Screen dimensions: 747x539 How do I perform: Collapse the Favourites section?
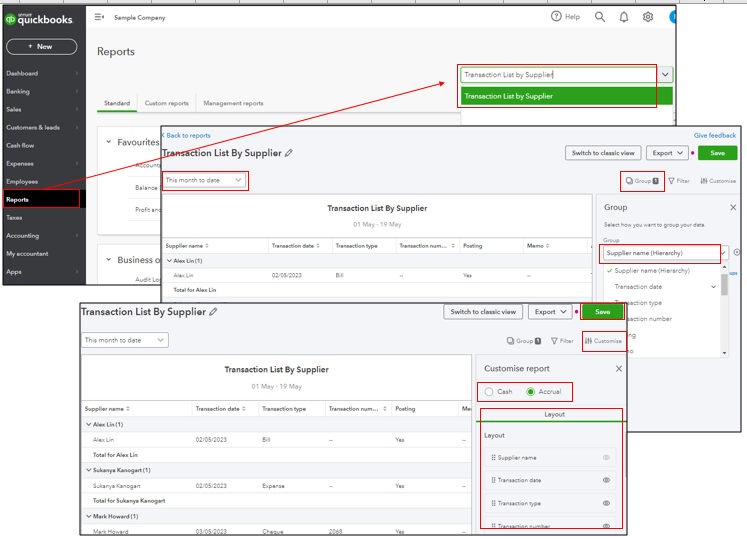click(x=108, y=142)
